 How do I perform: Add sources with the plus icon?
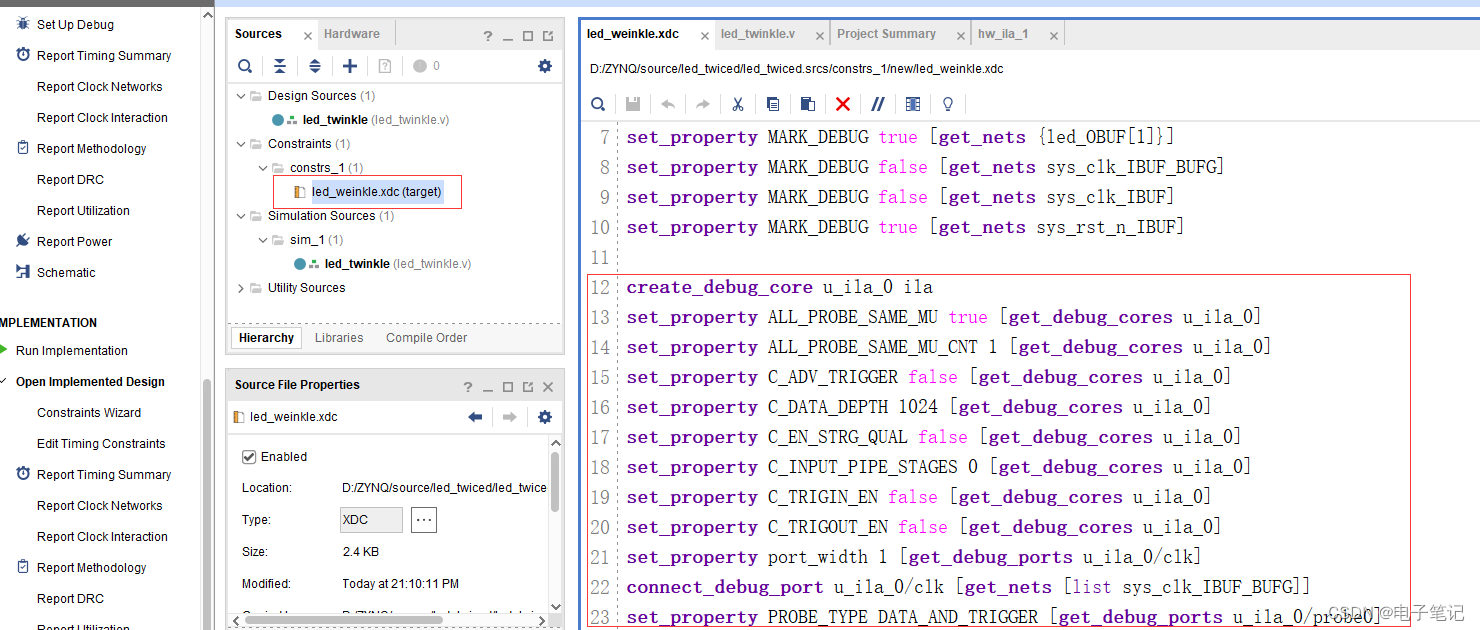350,66
